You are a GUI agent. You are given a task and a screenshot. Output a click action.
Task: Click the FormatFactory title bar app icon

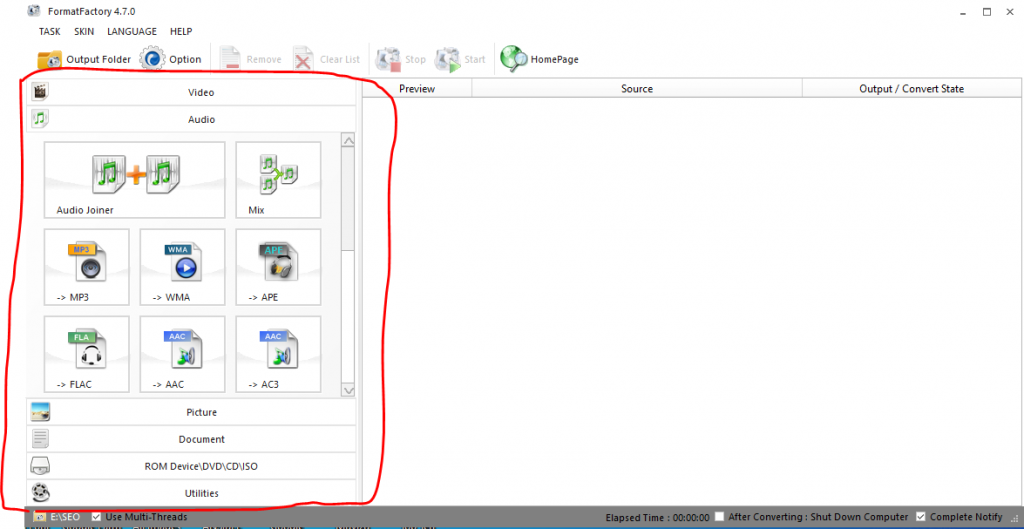(x=34, y=11)
